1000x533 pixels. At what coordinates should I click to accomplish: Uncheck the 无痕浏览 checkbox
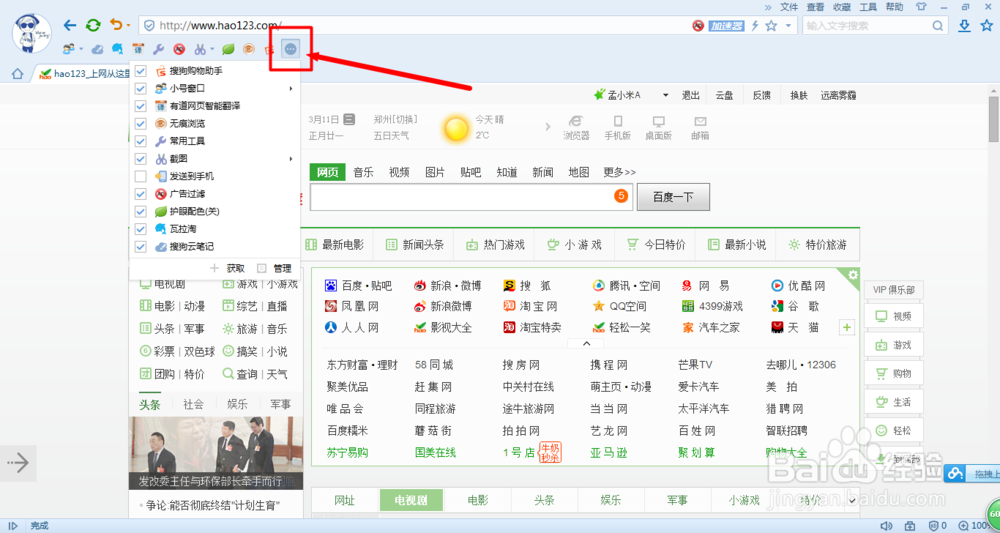141,123
